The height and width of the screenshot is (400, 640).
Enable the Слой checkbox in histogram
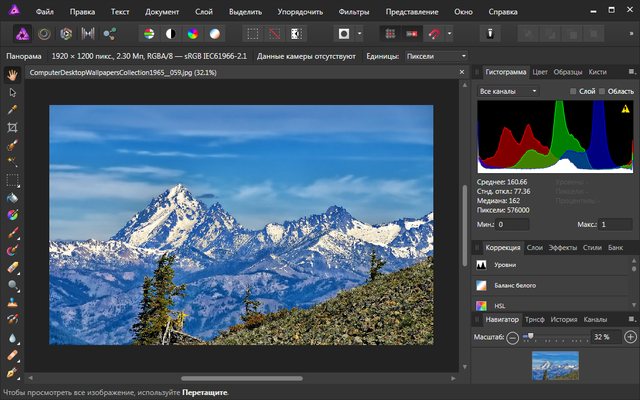[573, 91]
